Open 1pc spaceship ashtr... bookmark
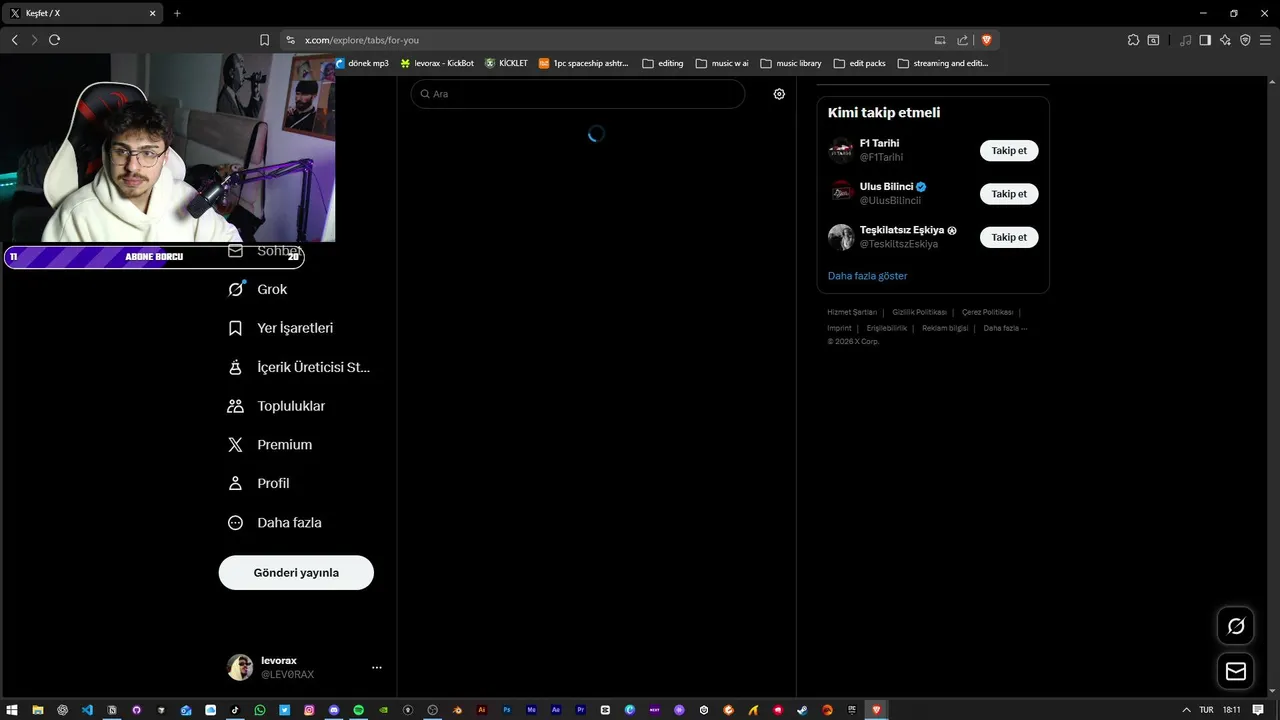 tap(584, 63)
